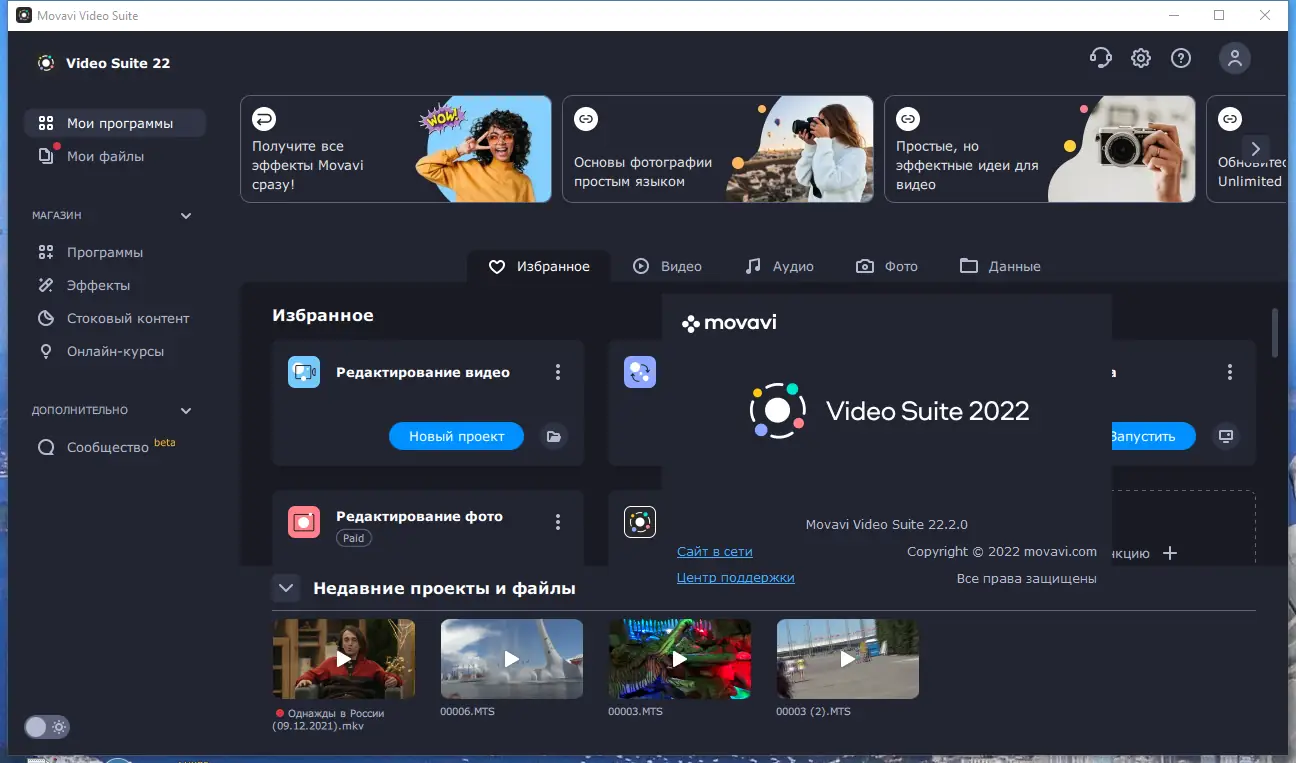
Task: Open the Movavi screen recorder icon
Action: 640,521
